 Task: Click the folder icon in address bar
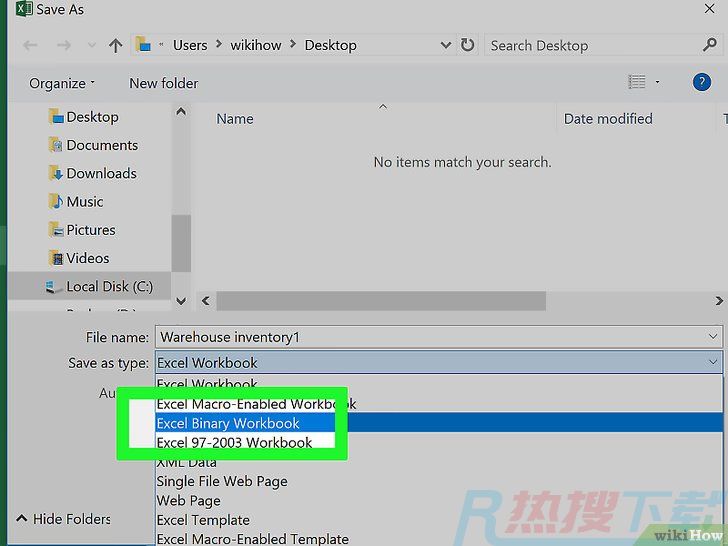143,45
